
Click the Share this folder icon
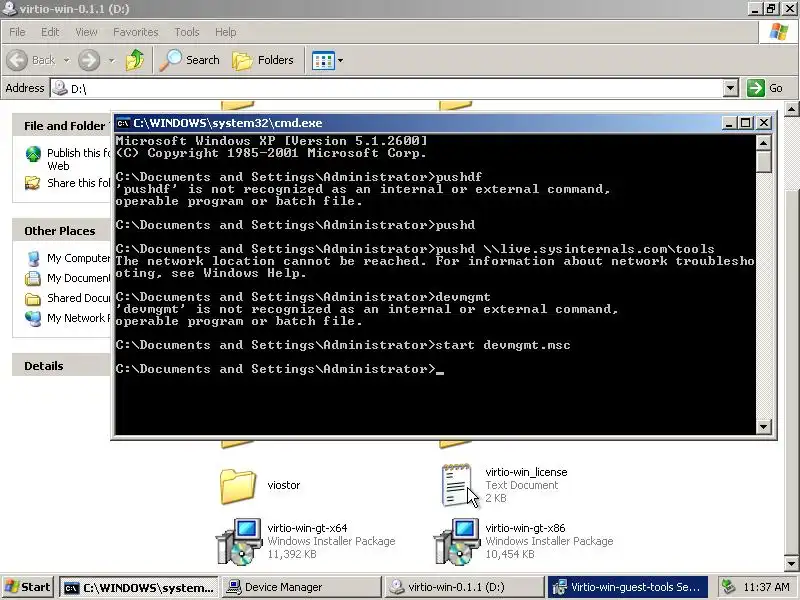(33, 183)
